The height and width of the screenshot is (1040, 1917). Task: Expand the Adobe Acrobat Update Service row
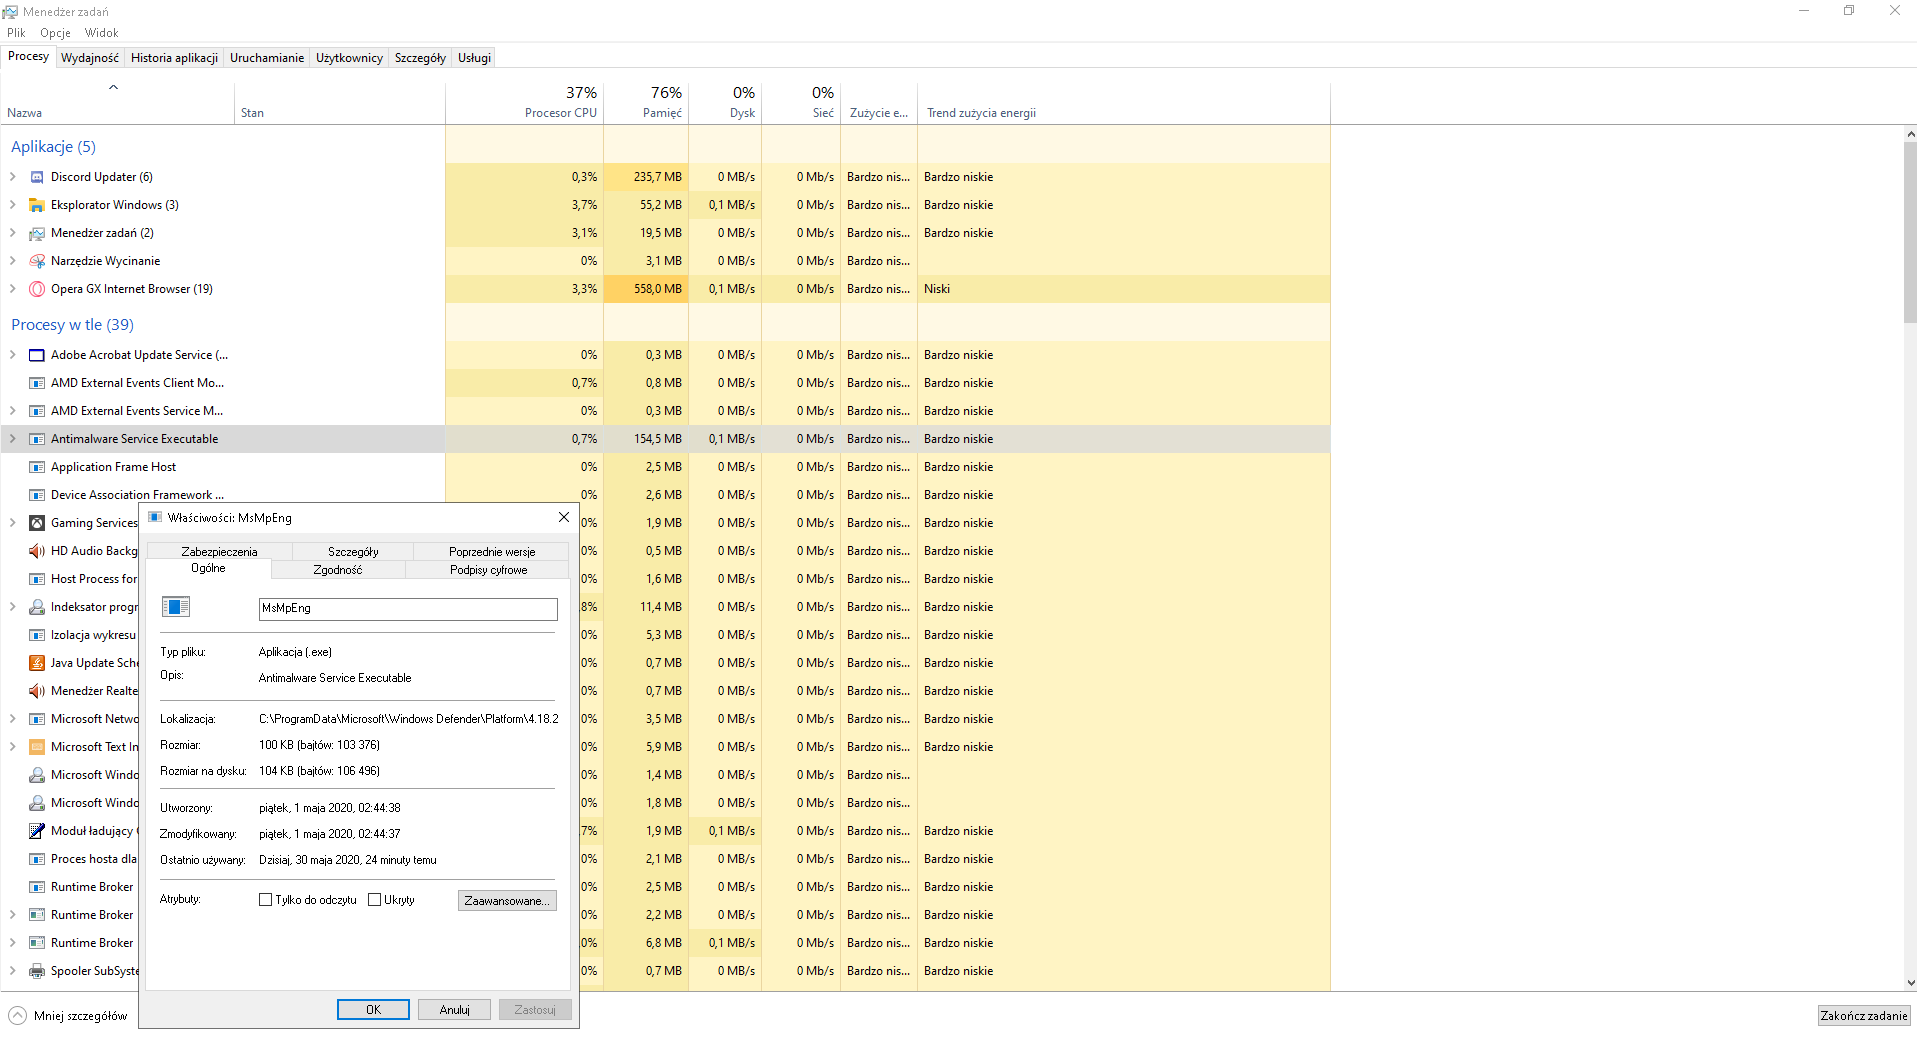pyautogui.click(x=13, y=355)
